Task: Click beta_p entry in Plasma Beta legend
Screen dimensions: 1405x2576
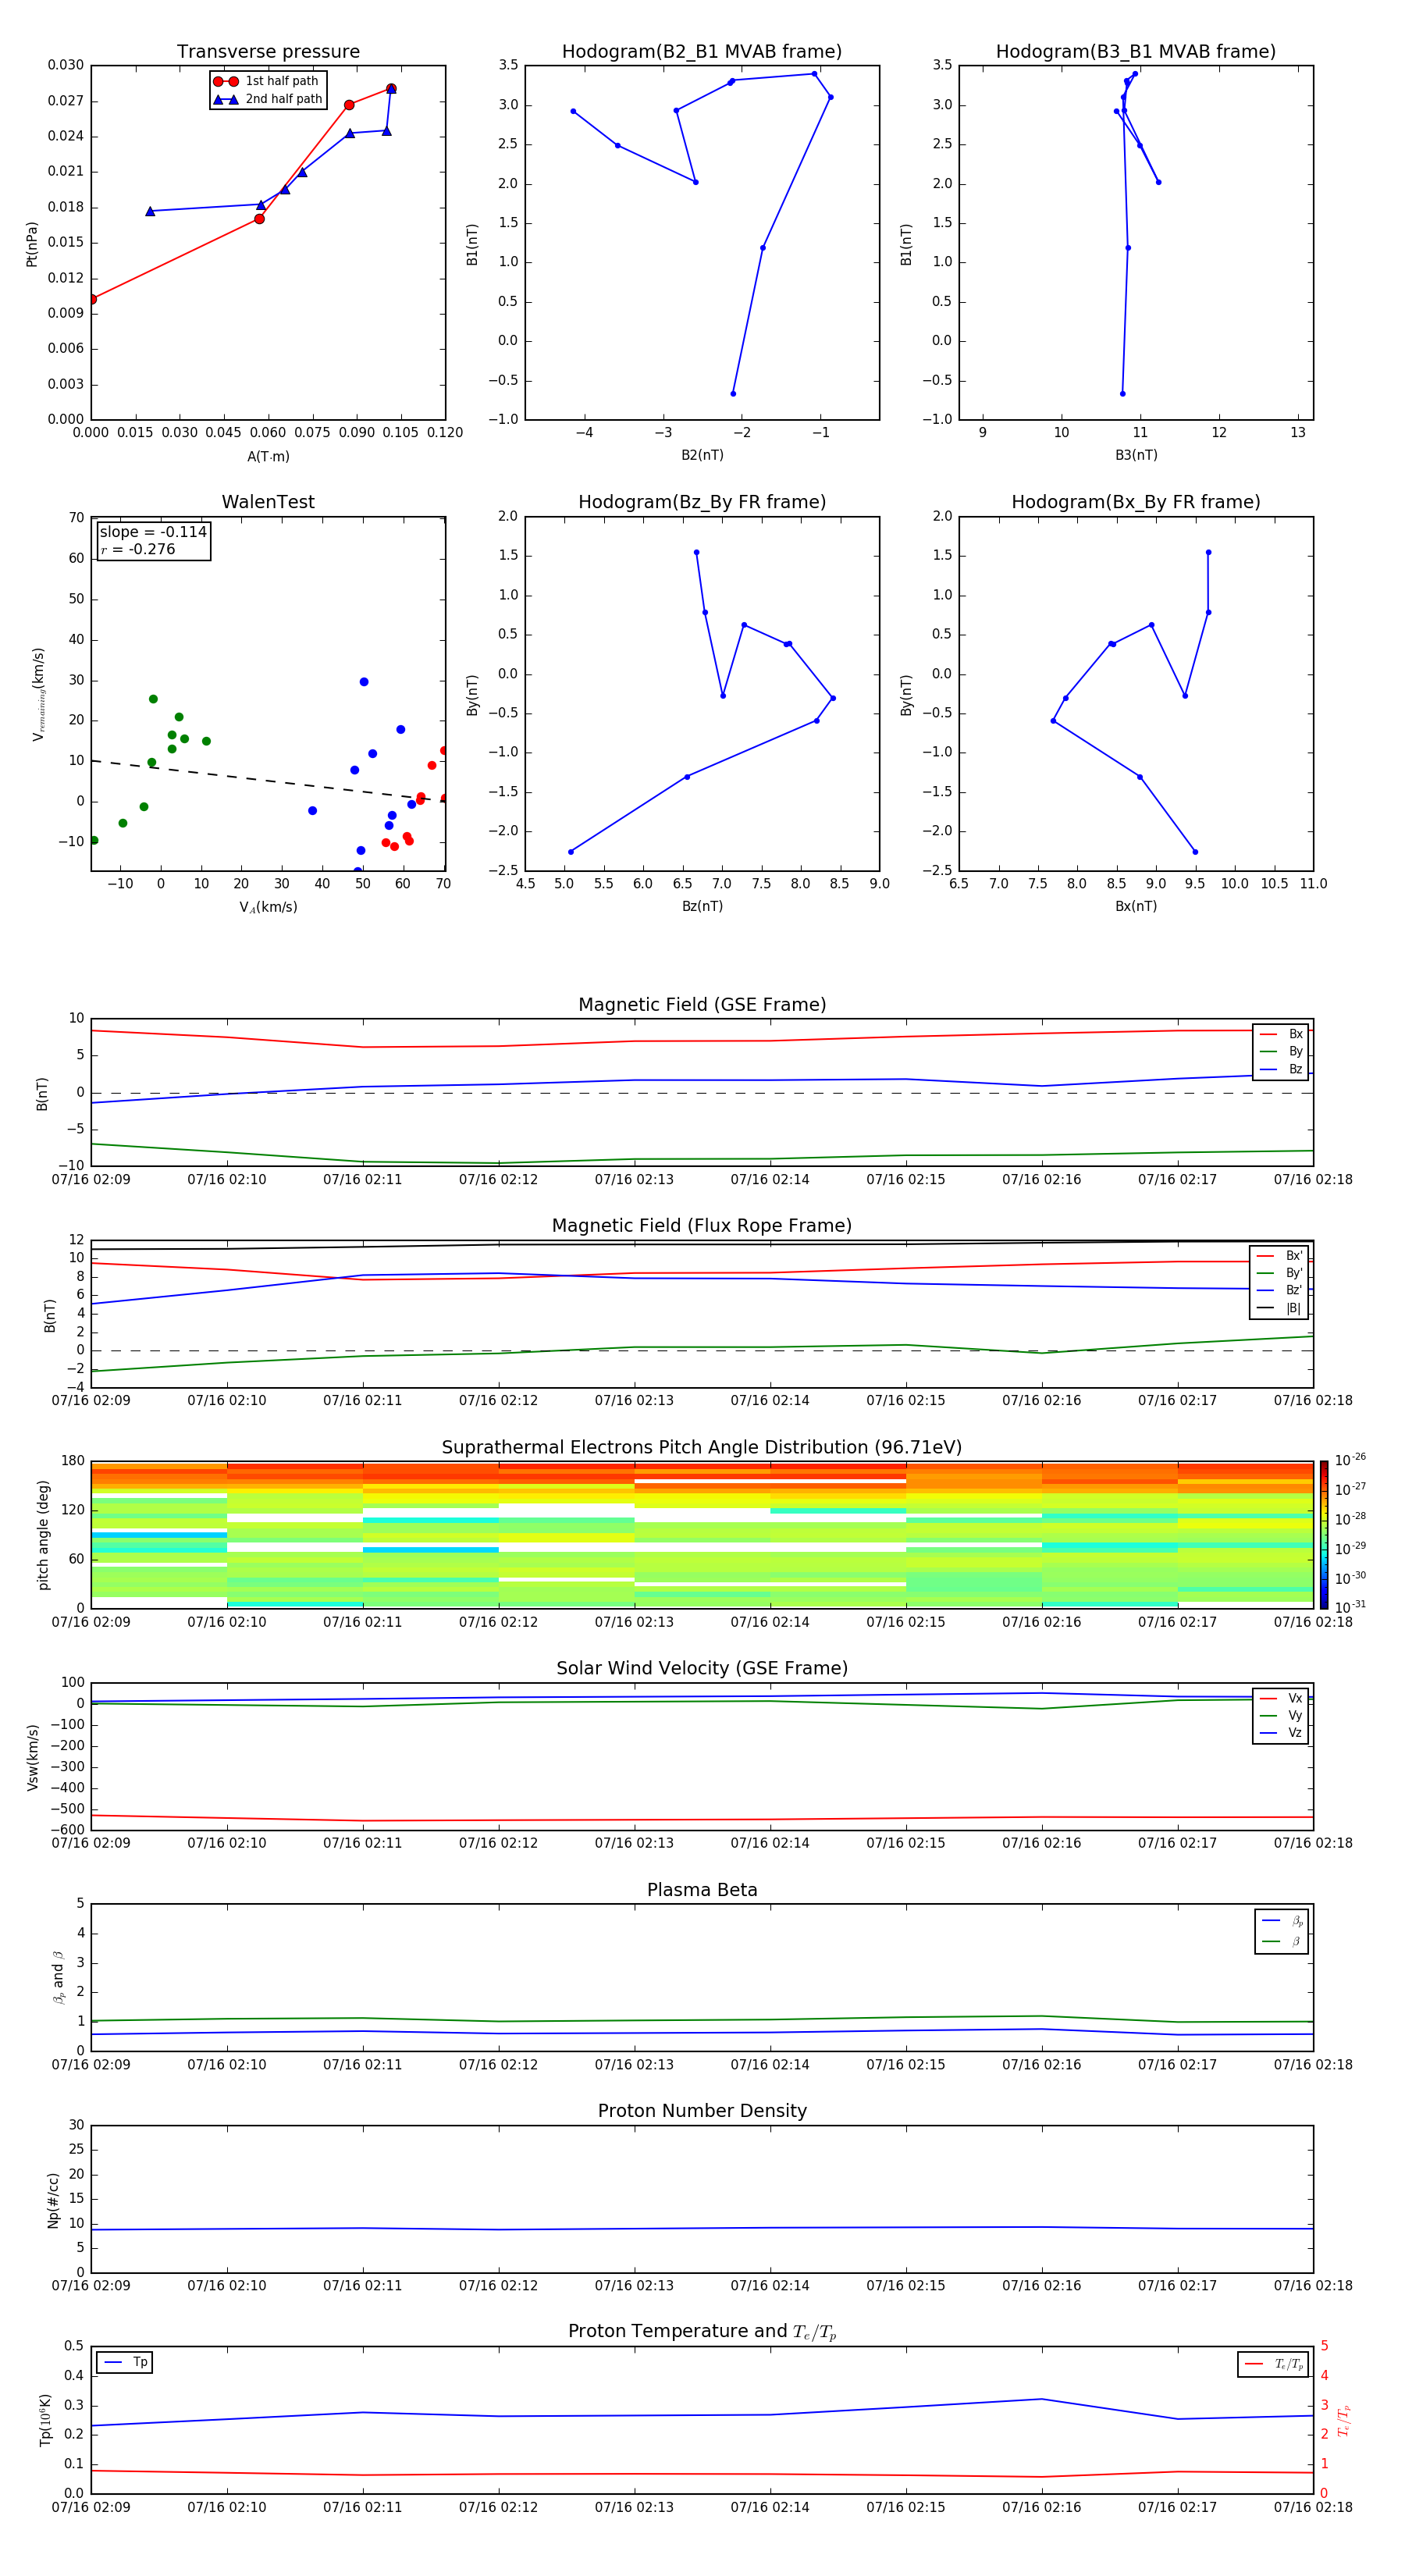Action: pos(1282,1921)
